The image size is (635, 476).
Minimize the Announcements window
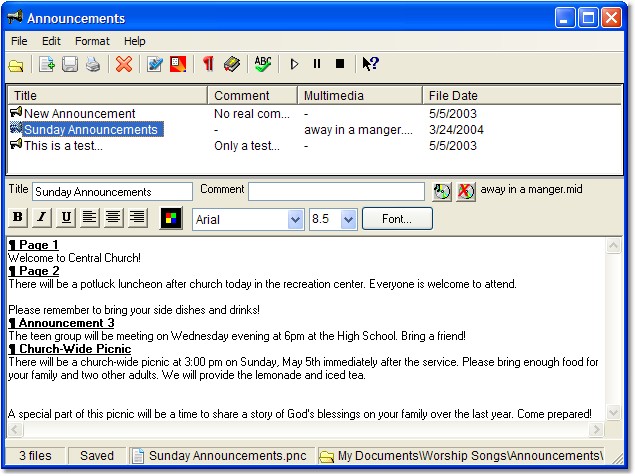pyautogui.click(x=565, y=18)
